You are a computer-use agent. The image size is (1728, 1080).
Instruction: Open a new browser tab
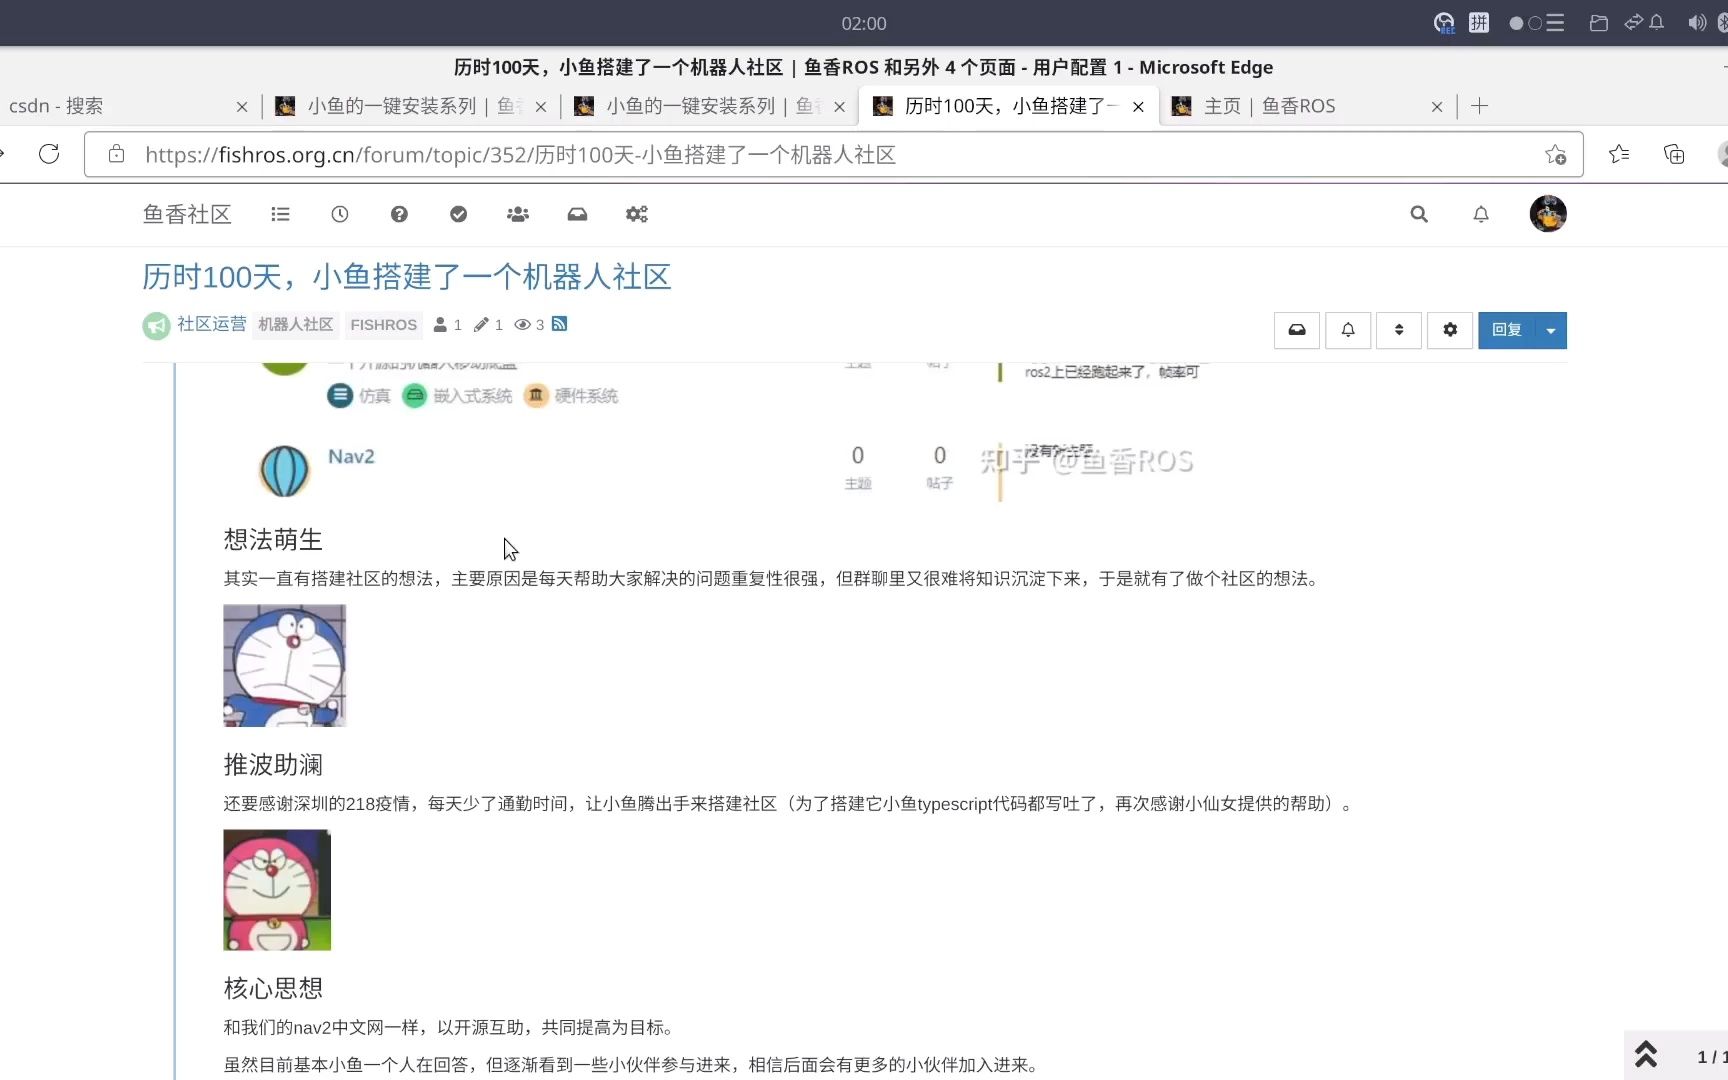[1480, 106]
